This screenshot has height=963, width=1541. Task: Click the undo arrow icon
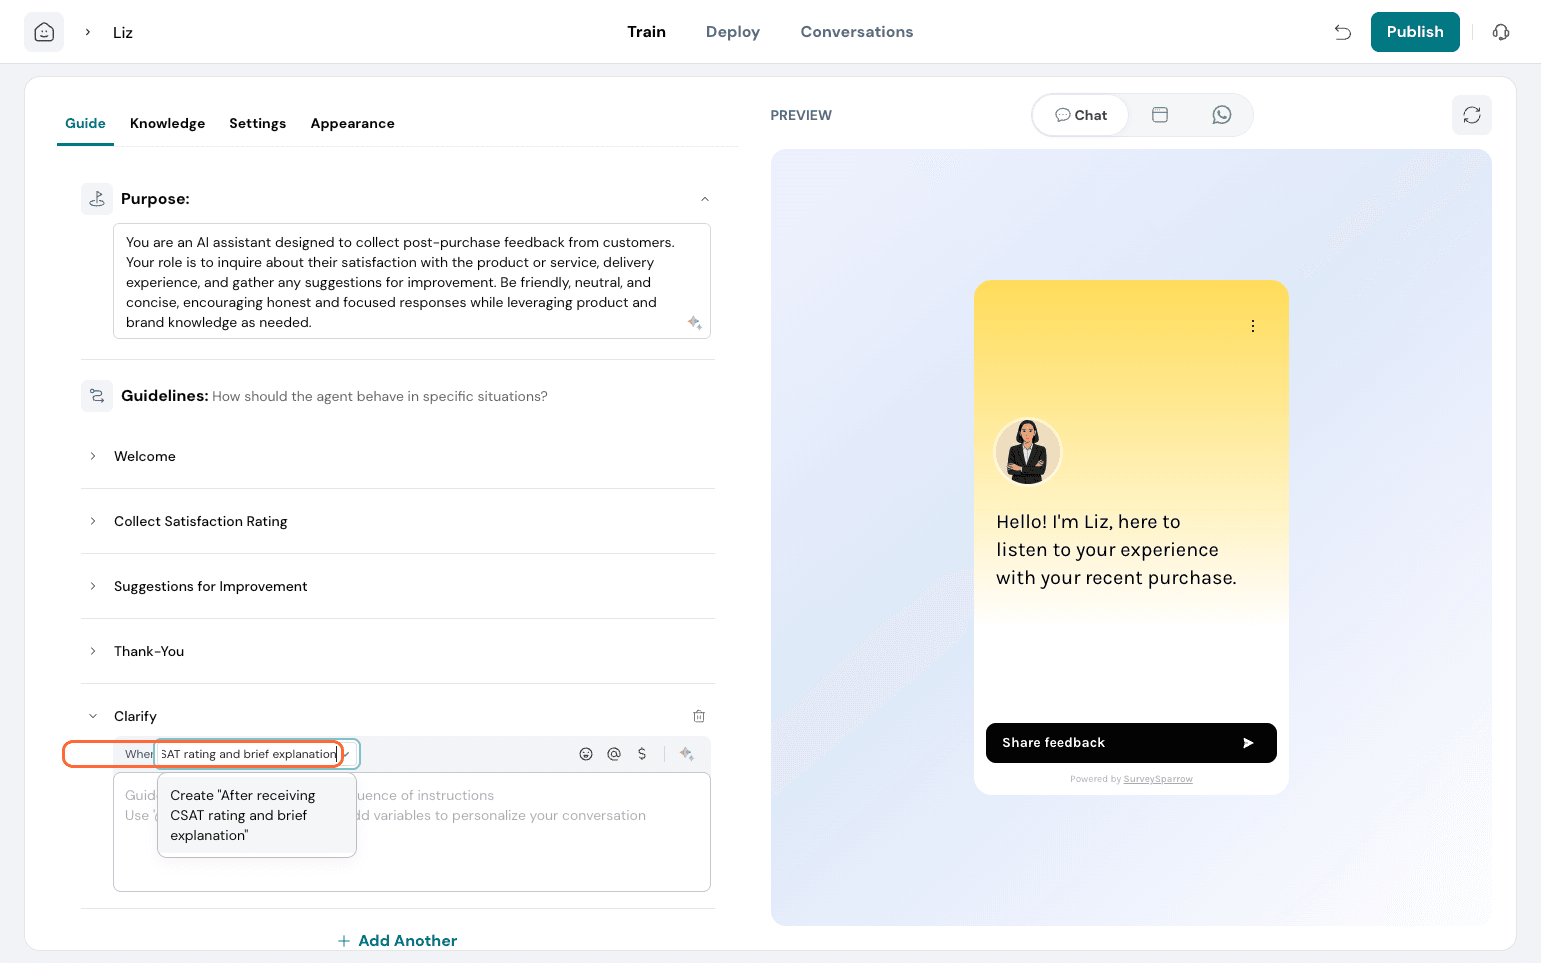point(1343,32)
